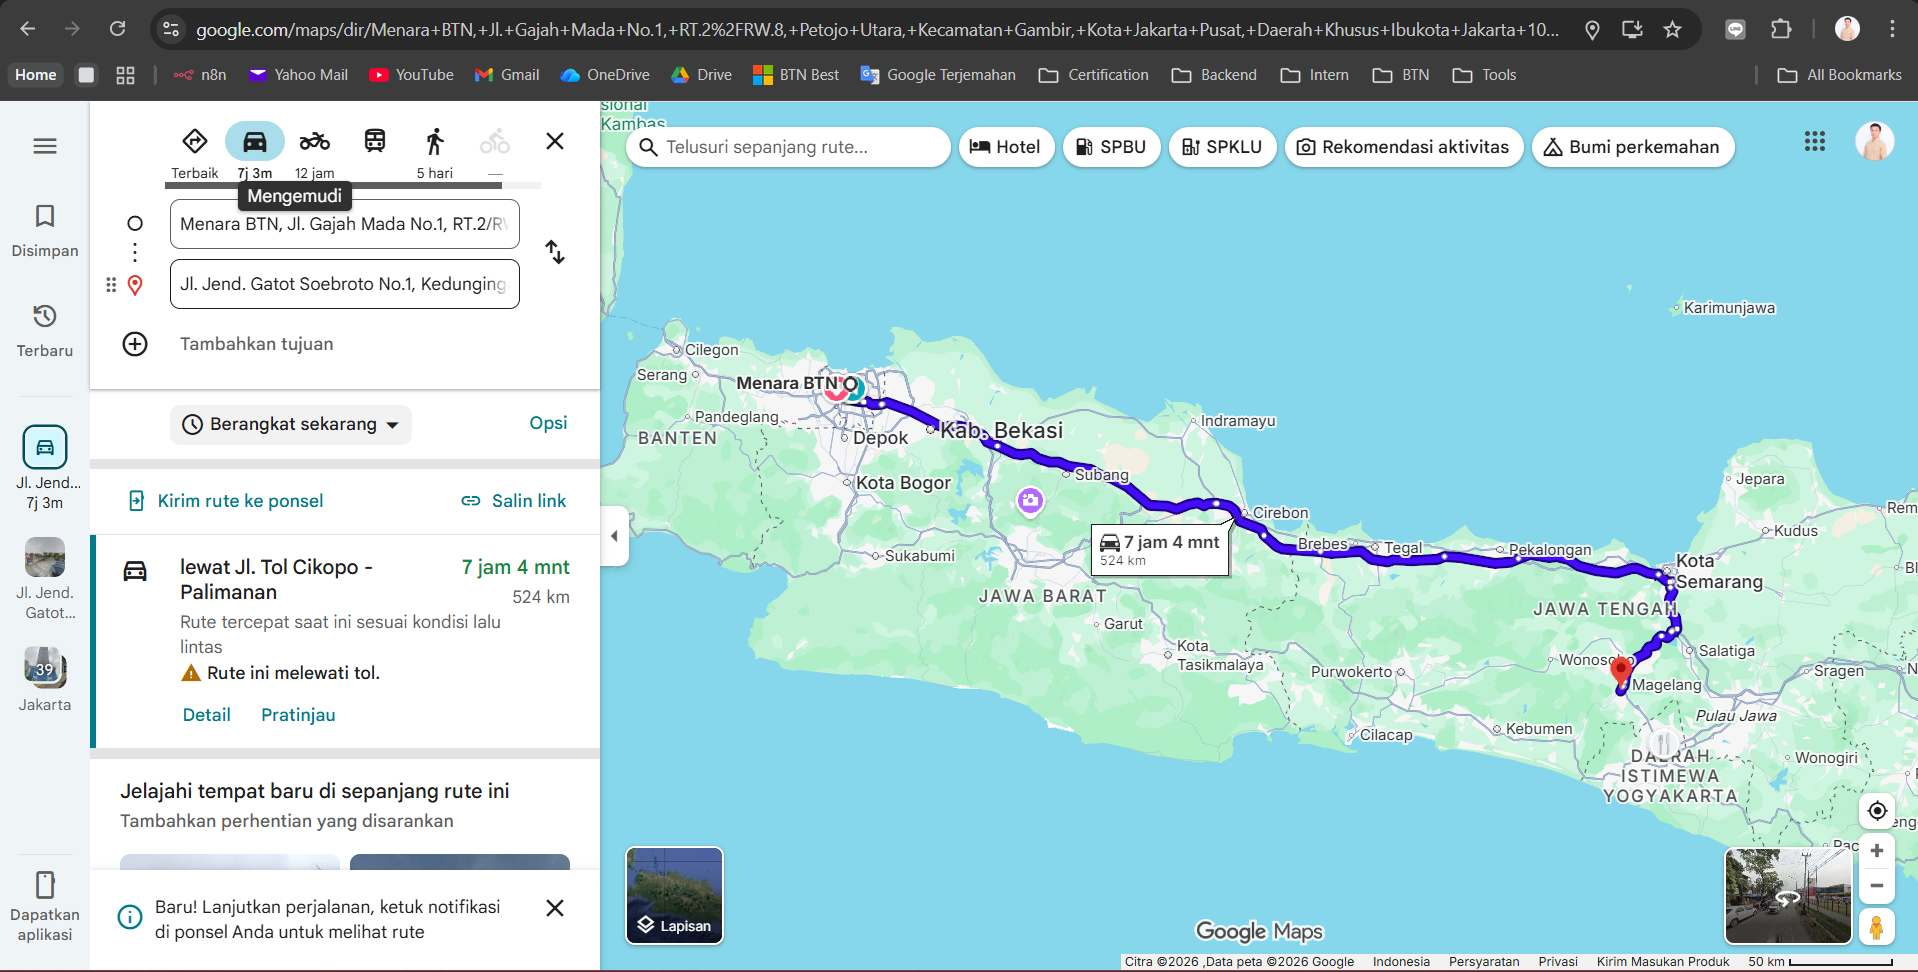Screen dimensions: 1918x972
Task: Open route Detail link
Action: [x=206, y=715]
